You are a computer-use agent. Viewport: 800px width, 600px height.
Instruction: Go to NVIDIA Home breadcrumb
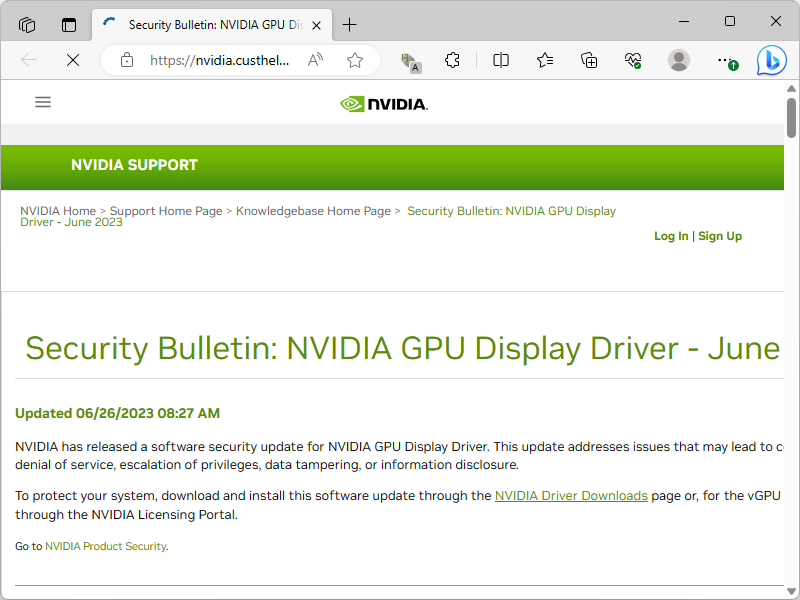coord(58,211)
